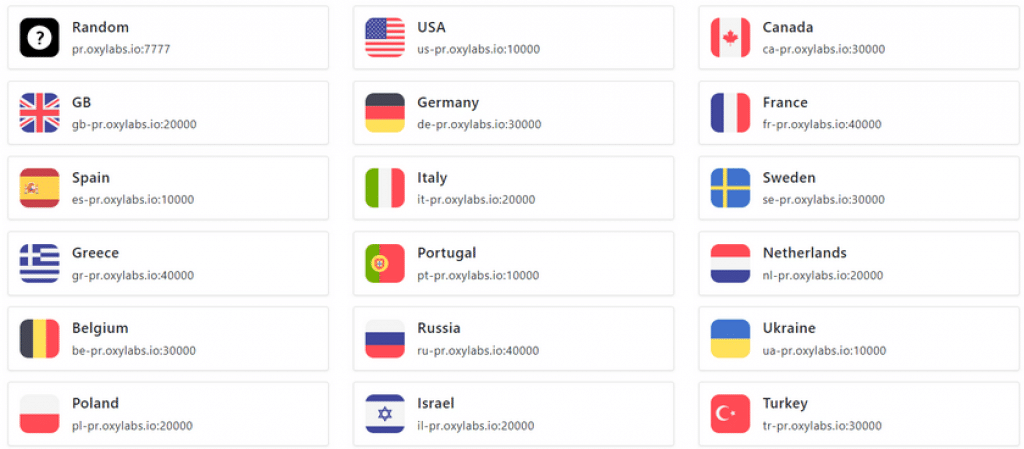Select the es-pr.oxylabs.io:10000 endpoint text

coord(133,200)
